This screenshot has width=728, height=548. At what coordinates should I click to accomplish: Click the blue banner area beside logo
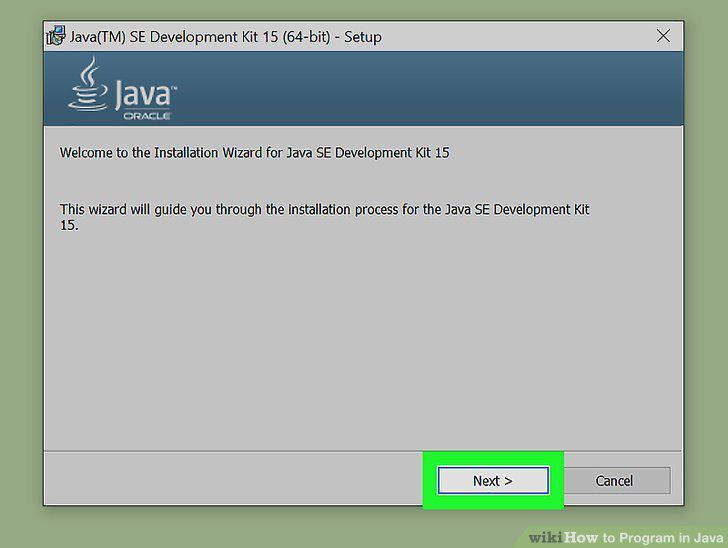427,88
